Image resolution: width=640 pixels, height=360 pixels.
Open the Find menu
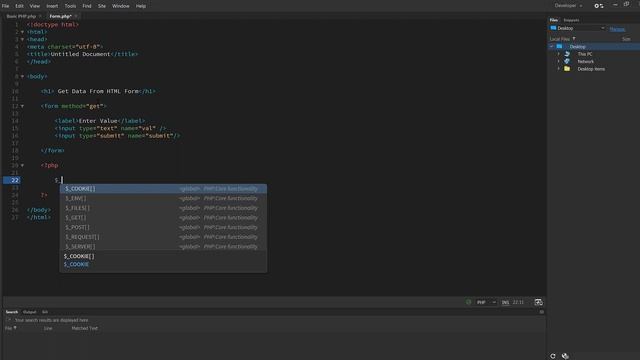tap(87, 6)
